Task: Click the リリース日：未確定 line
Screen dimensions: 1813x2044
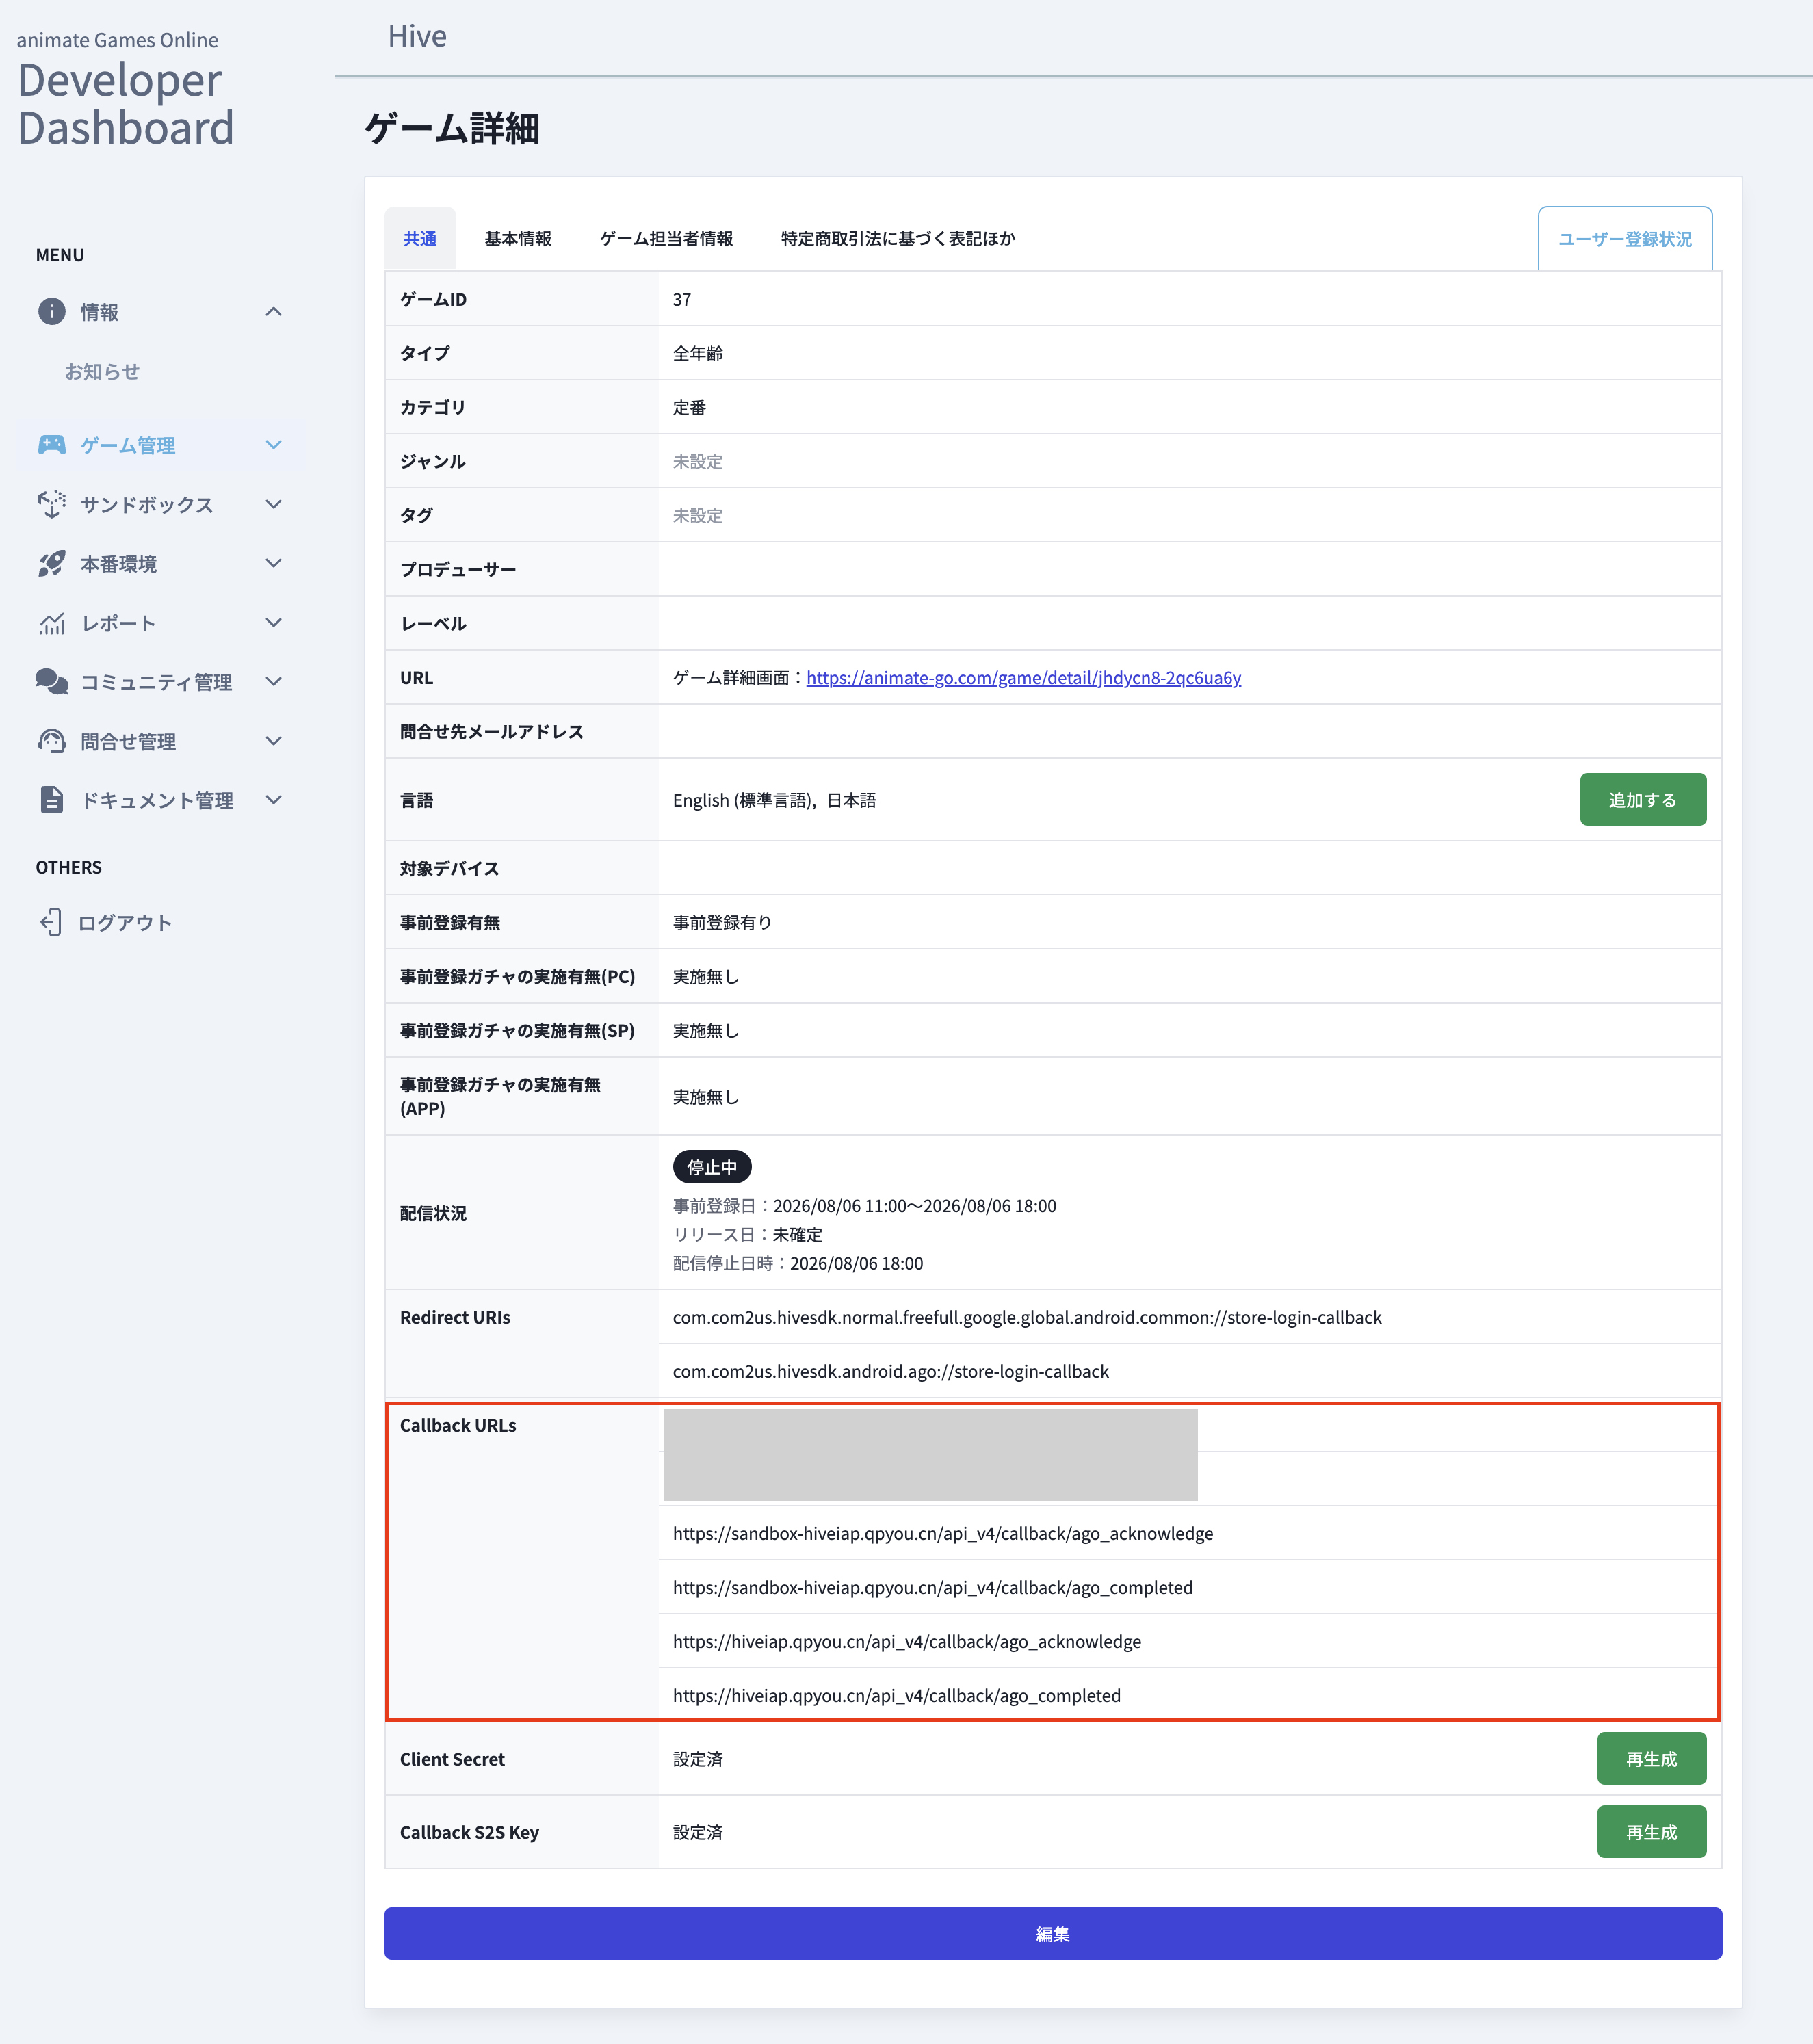Action: pyautogui.click(x=748, y=1235)
